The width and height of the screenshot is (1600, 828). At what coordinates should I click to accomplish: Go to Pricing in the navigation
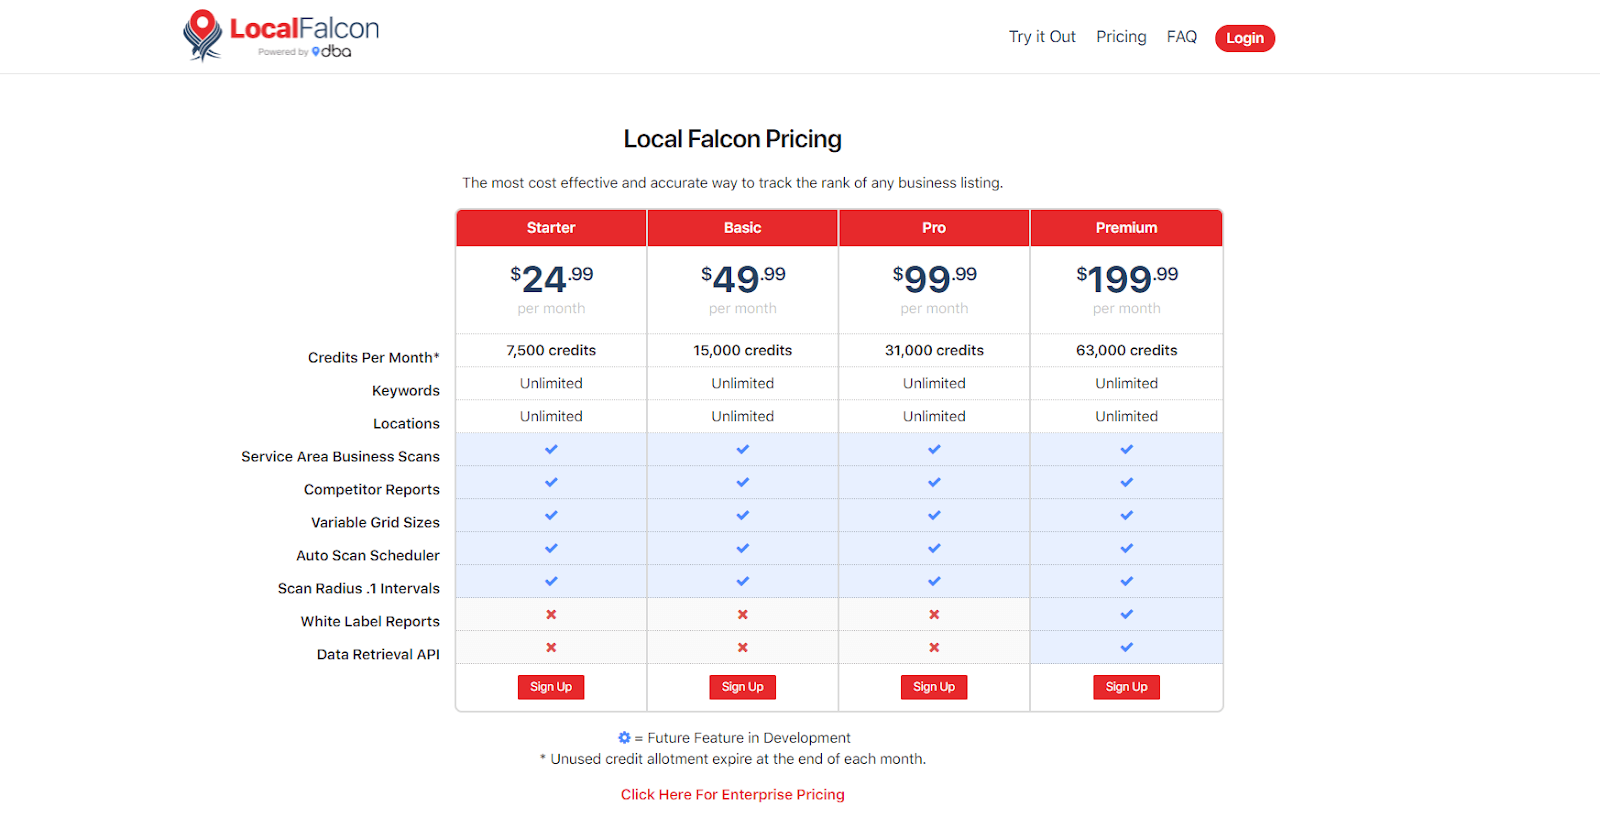pyautogui.click(x=1121, y=37)
